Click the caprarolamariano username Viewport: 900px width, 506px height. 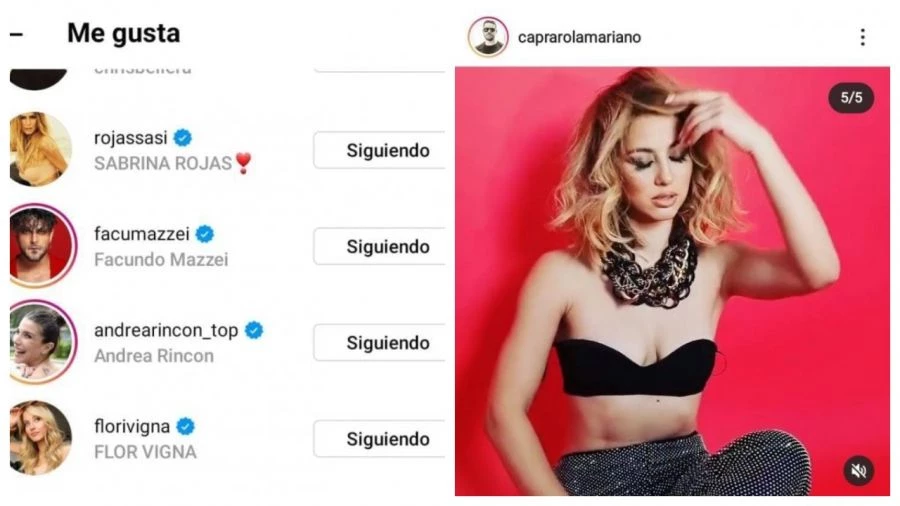click(x=579, y=37)
